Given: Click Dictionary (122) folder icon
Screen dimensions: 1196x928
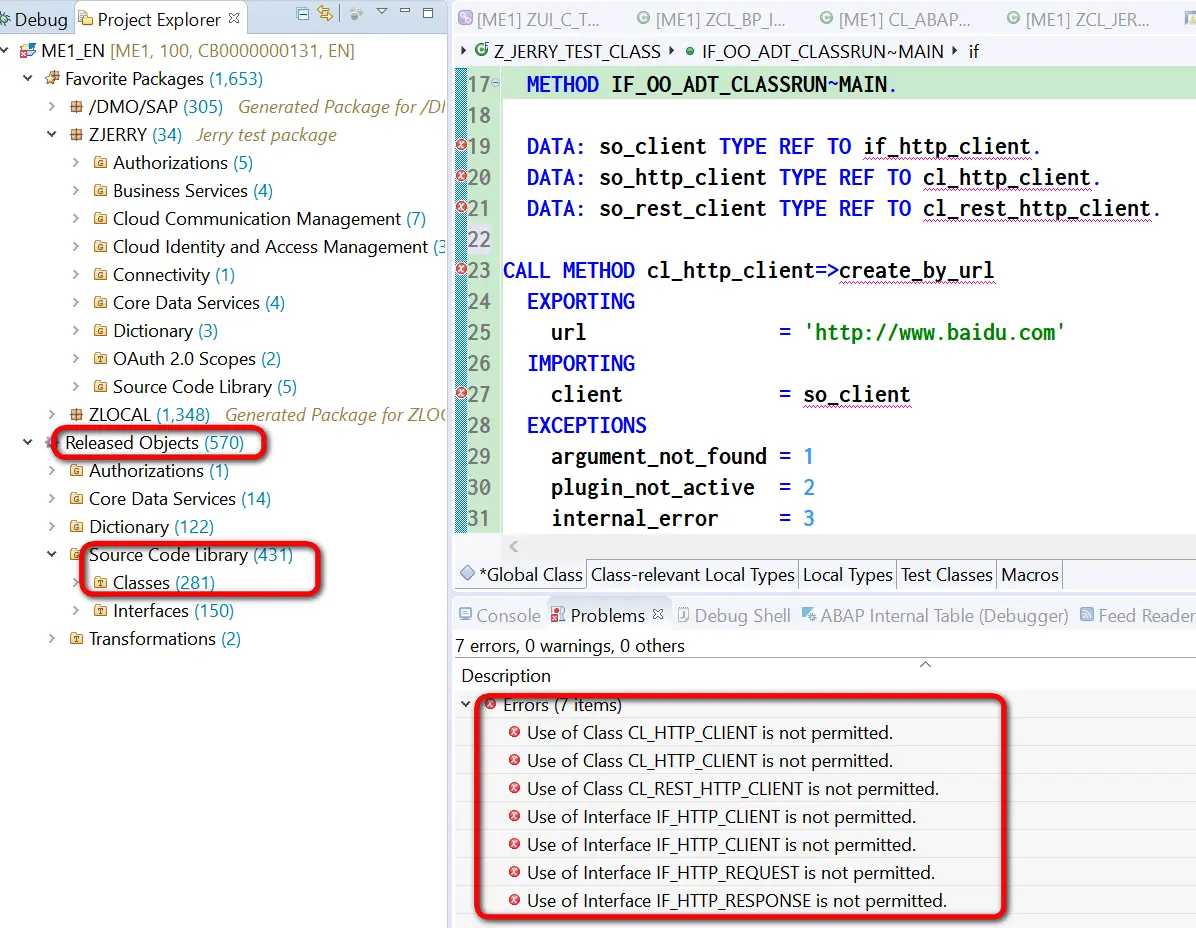Looking at the screenshot, I should click(x=76, y=527).
